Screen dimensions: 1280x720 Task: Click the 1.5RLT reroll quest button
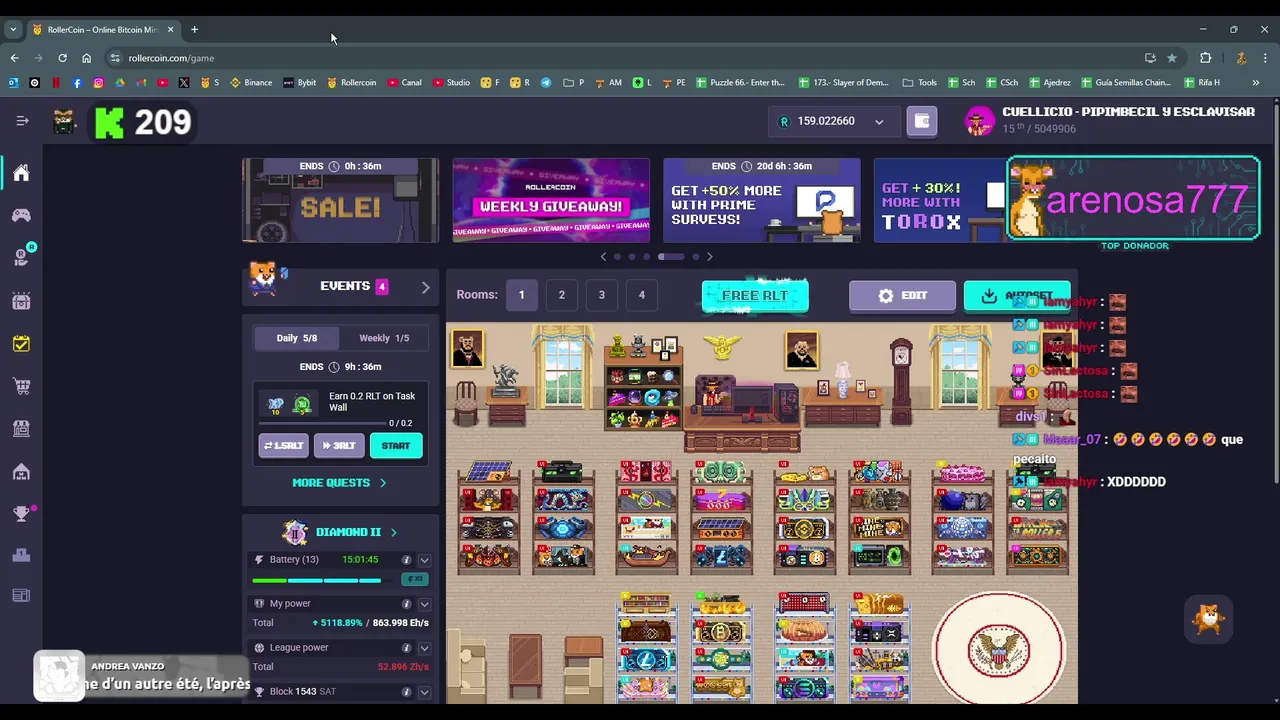[x=283, y=446]
